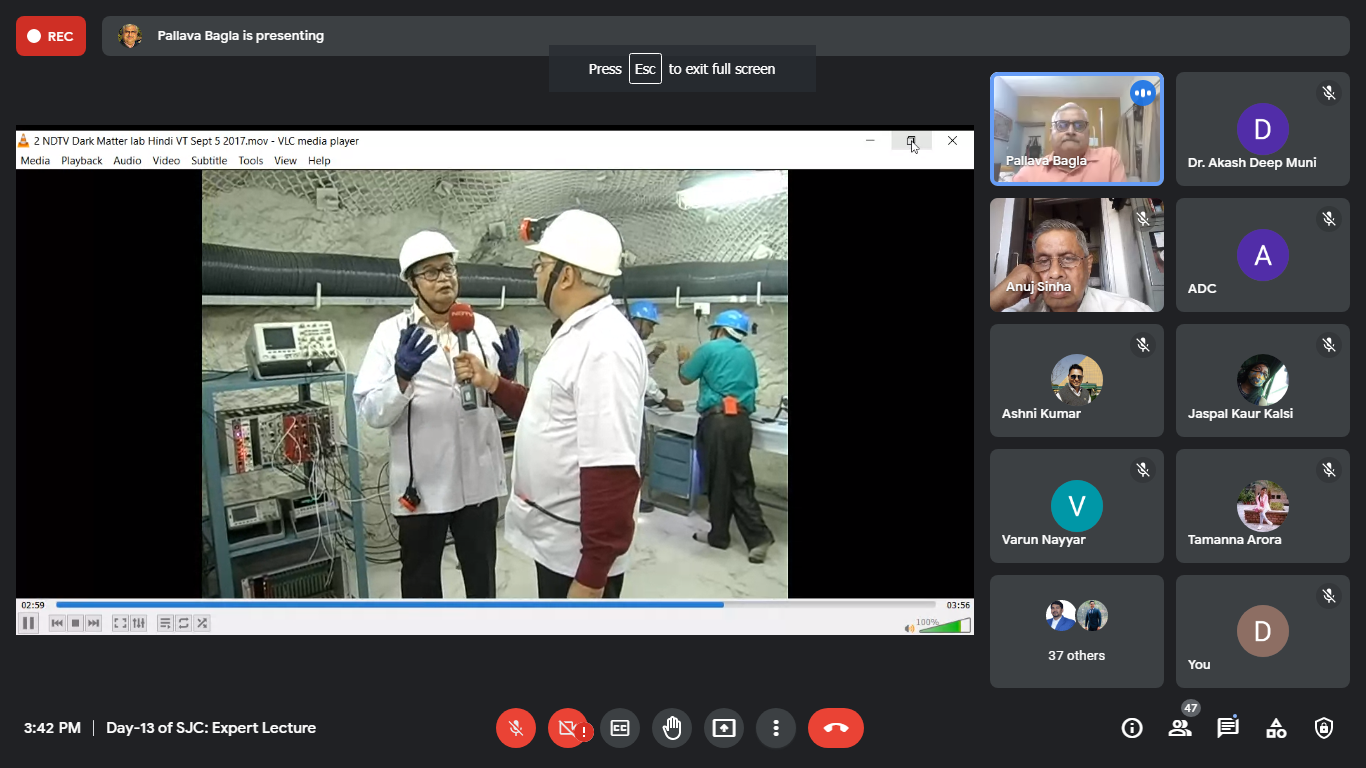Leave the call with hang-up button
Image resolution: width=1366 pixels, height=768 pixels.
[x=836, y=728]
